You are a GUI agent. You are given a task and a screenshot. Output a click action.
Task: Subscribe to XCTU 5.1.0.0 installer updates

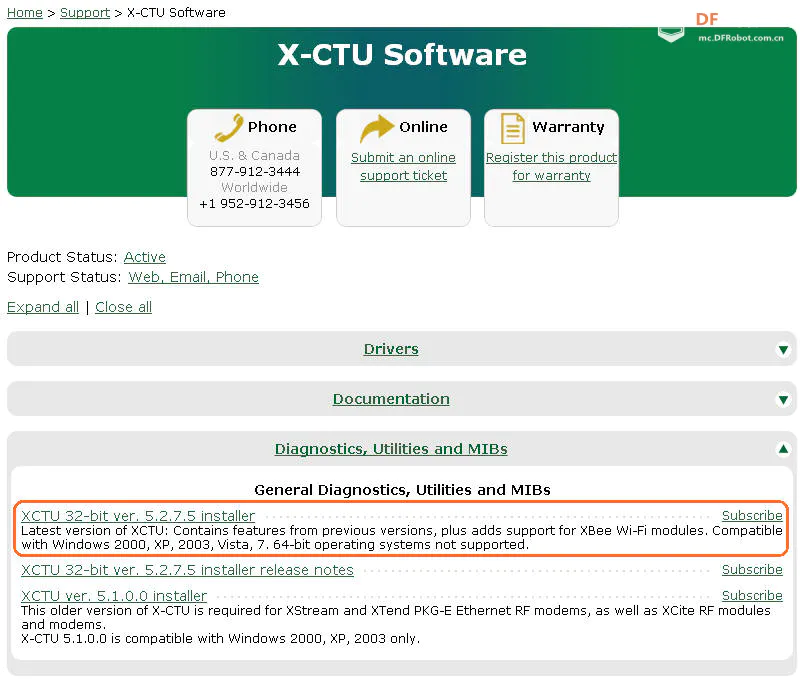[752, 595]
